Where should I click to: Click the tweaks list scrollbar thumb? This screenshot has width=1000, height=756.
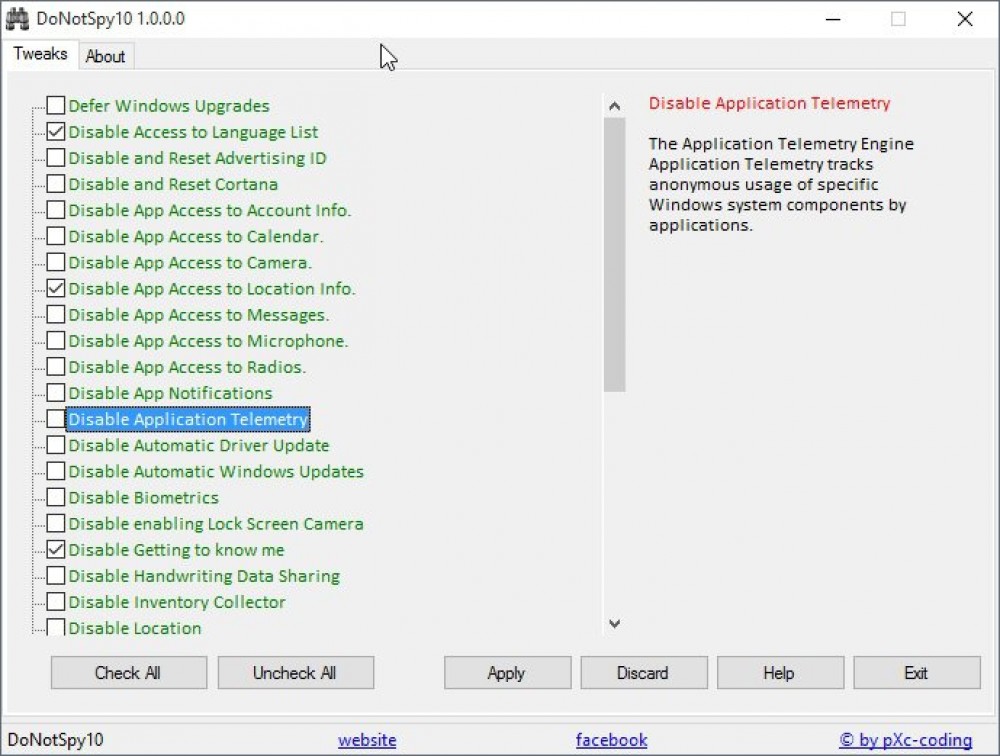click(x=615, y=255)
